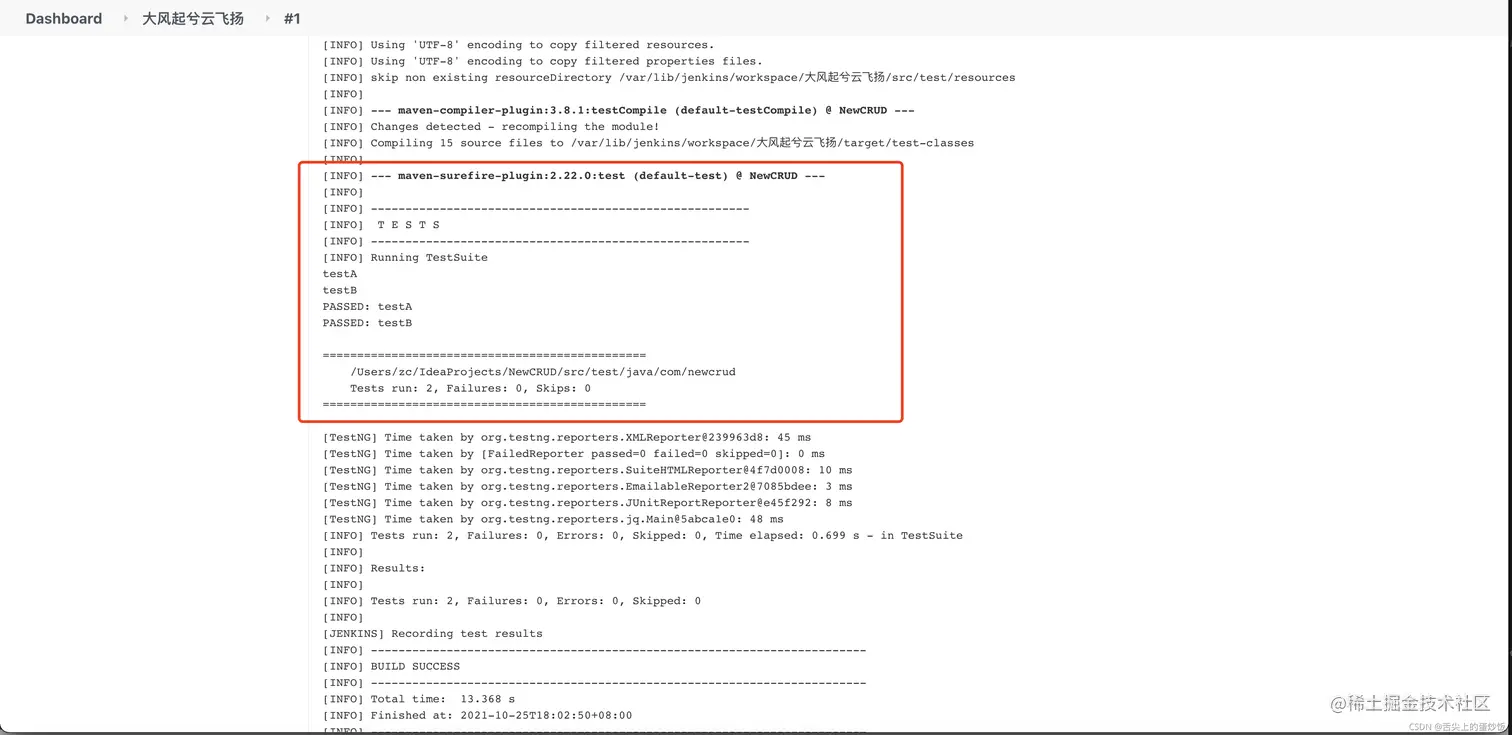Click the Tests run: 2, Skips: 0 line
This screenshot has height=735, width=1512.
tap(470, 388)
